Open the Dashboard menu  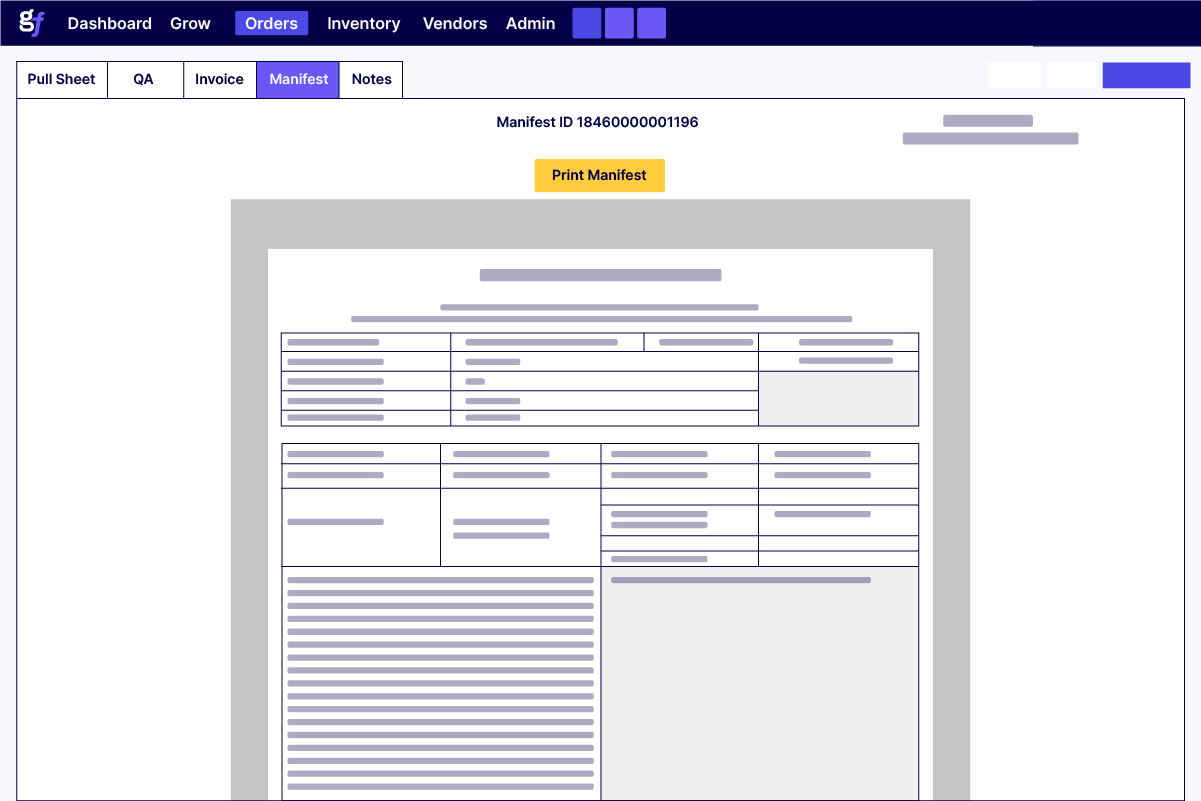(110, 23)
